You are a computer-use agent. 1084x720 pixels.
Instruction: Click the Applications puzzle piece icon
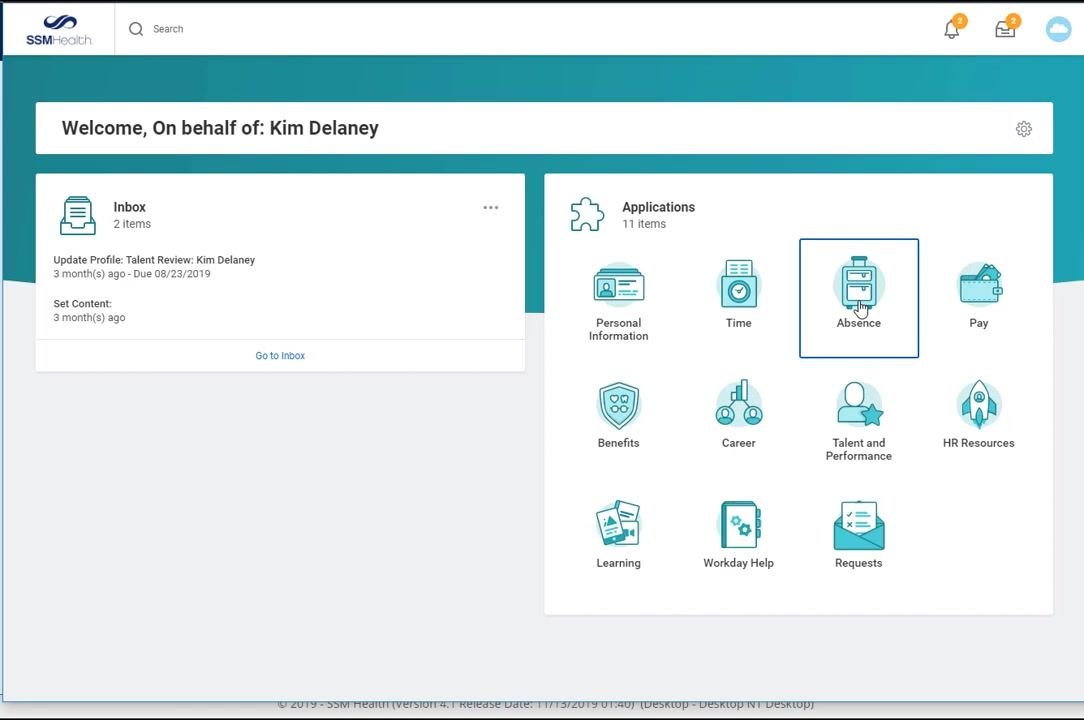tap(587, 214)
